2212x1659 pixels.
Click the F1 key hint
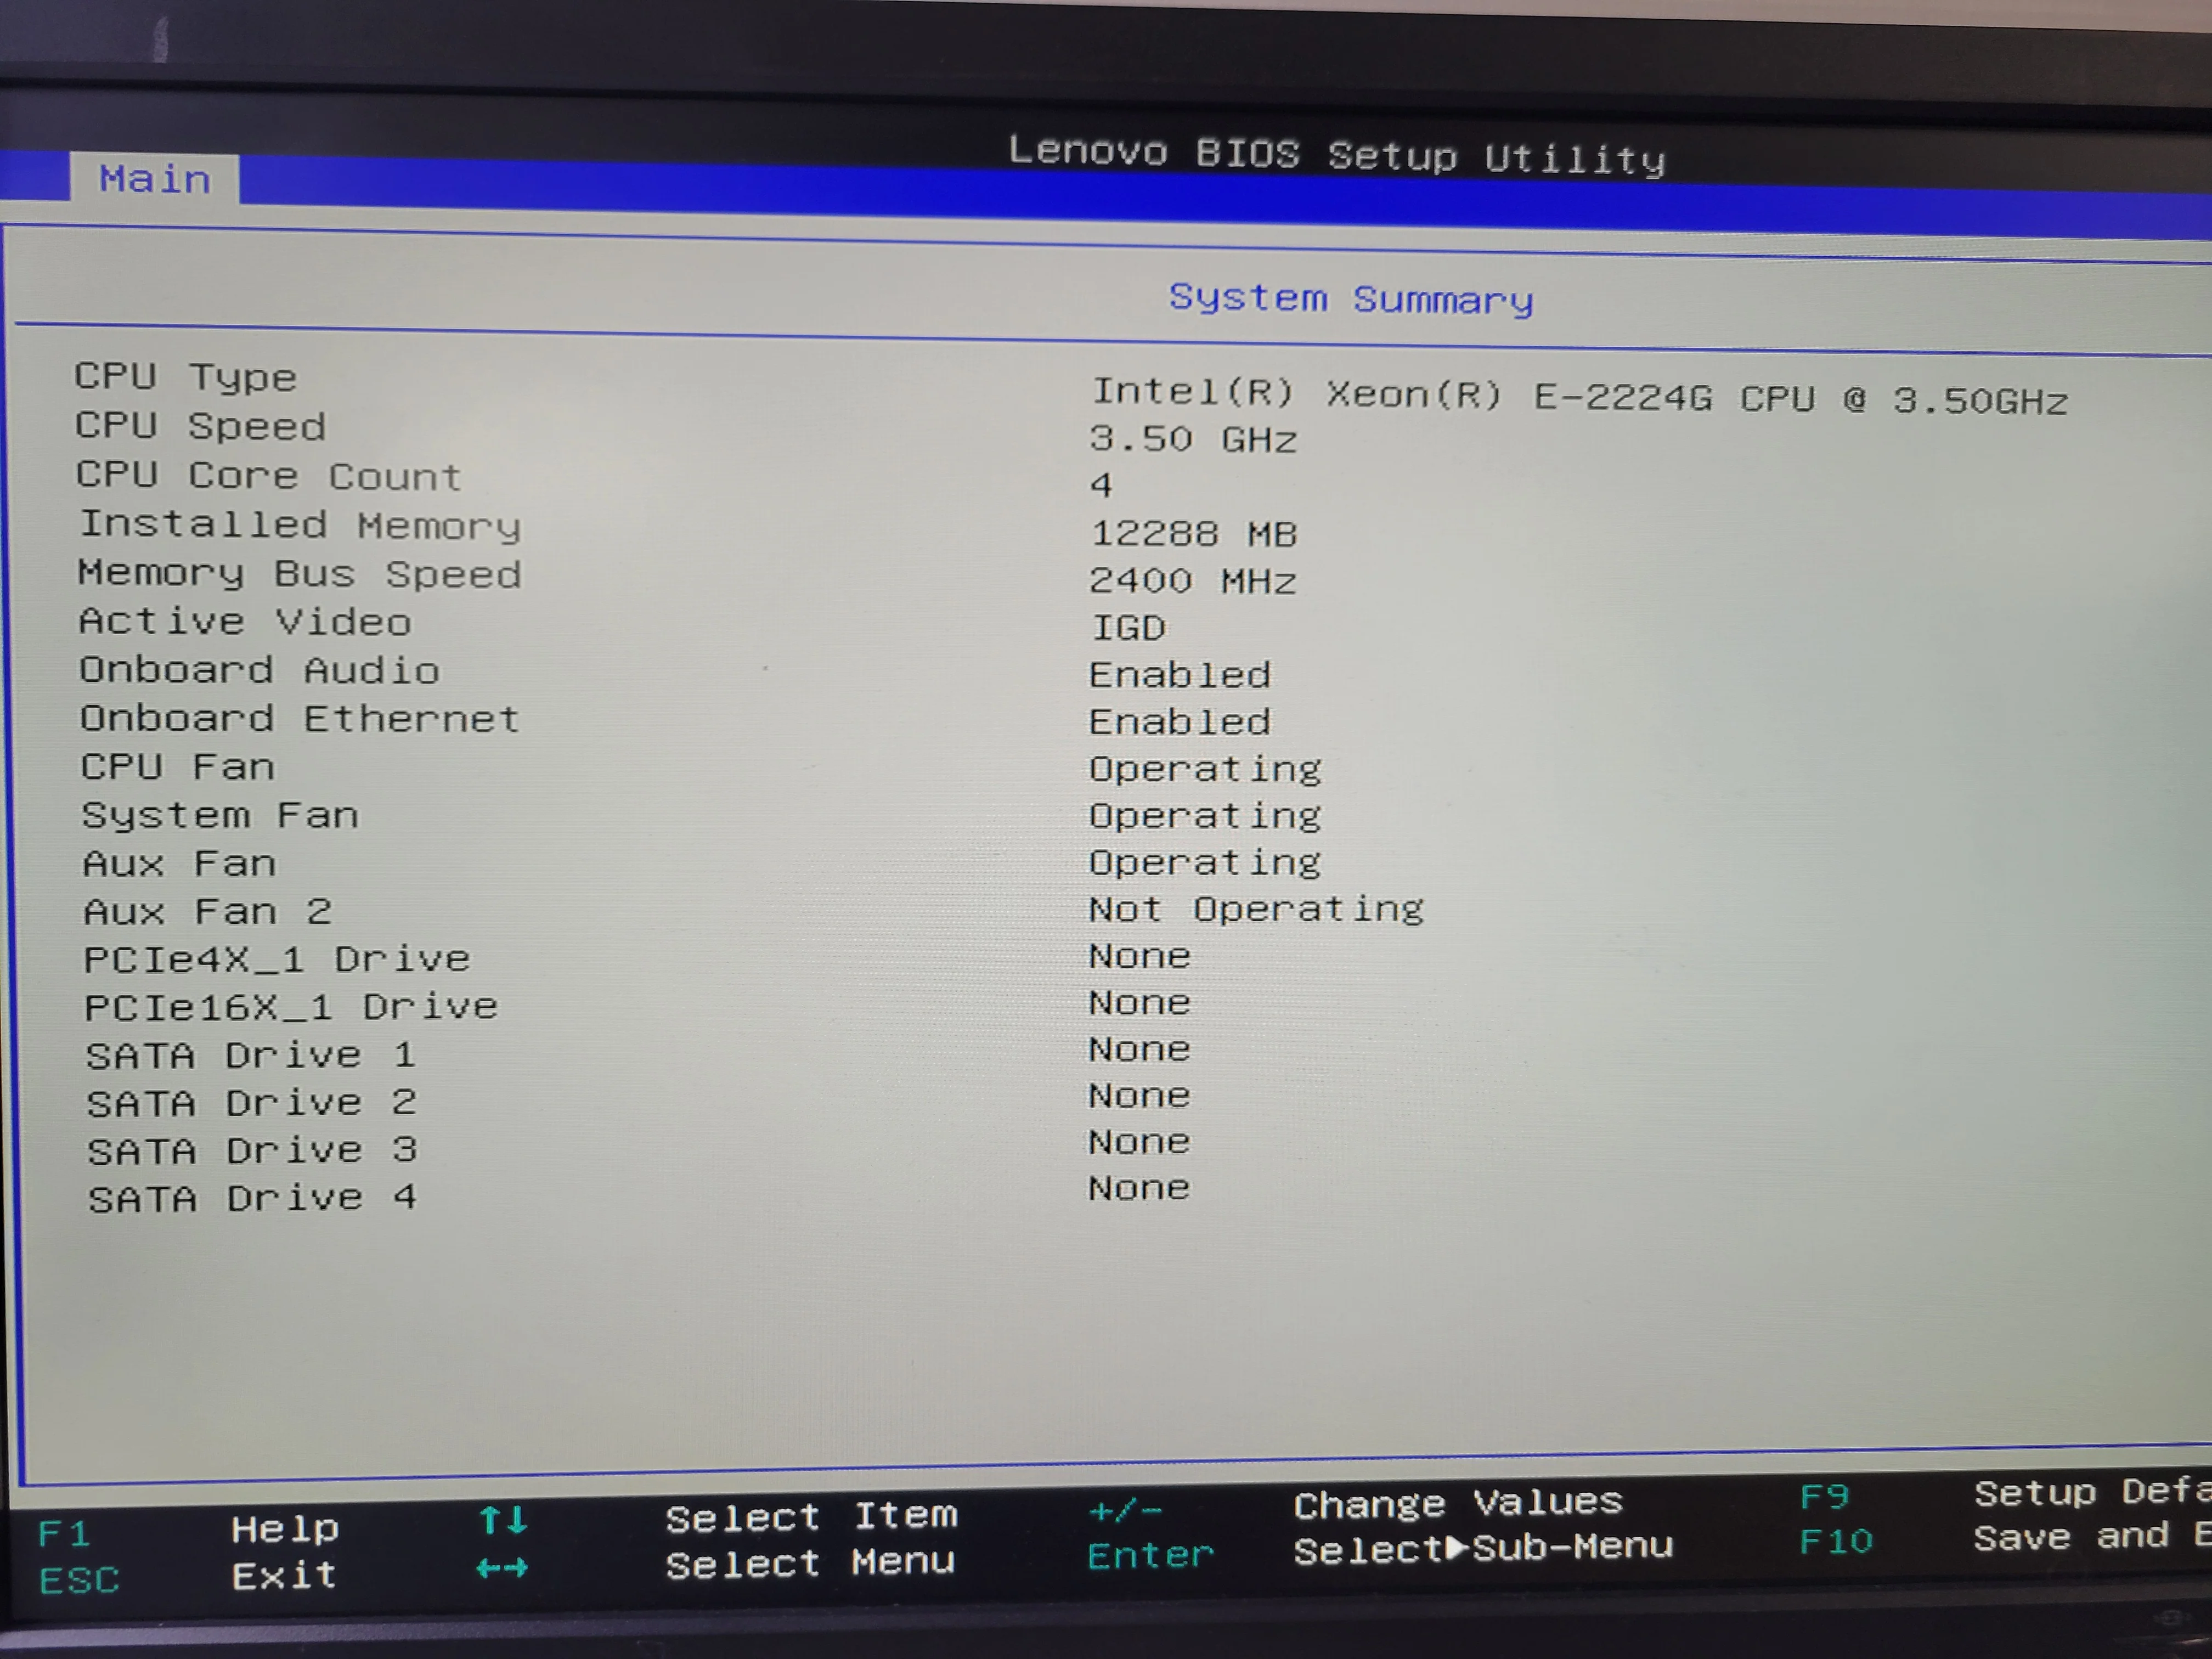click(64, 1534)
